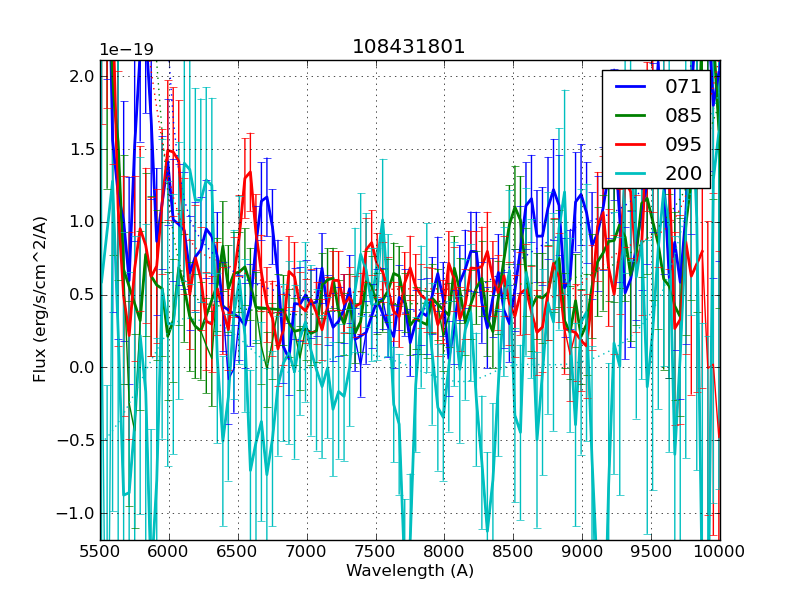Image resolution: width=800 pixels, height=600 pixels.
Task: Click the 1e-19 exponent label
Action: point(126,50)
